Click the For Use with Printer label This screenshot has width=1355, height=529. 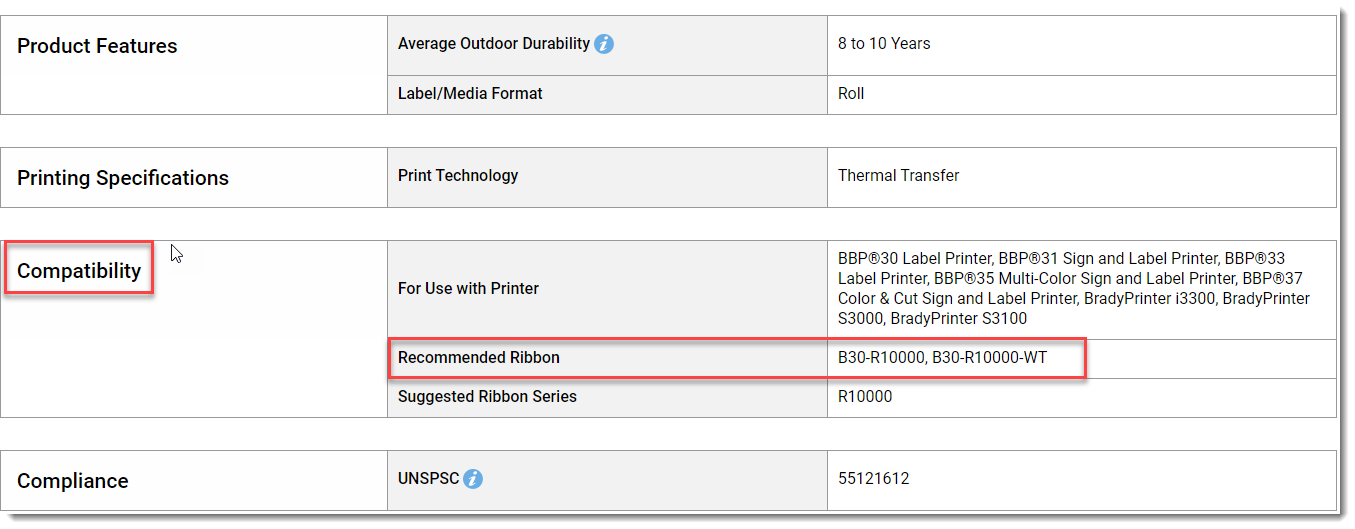(468, 288)
